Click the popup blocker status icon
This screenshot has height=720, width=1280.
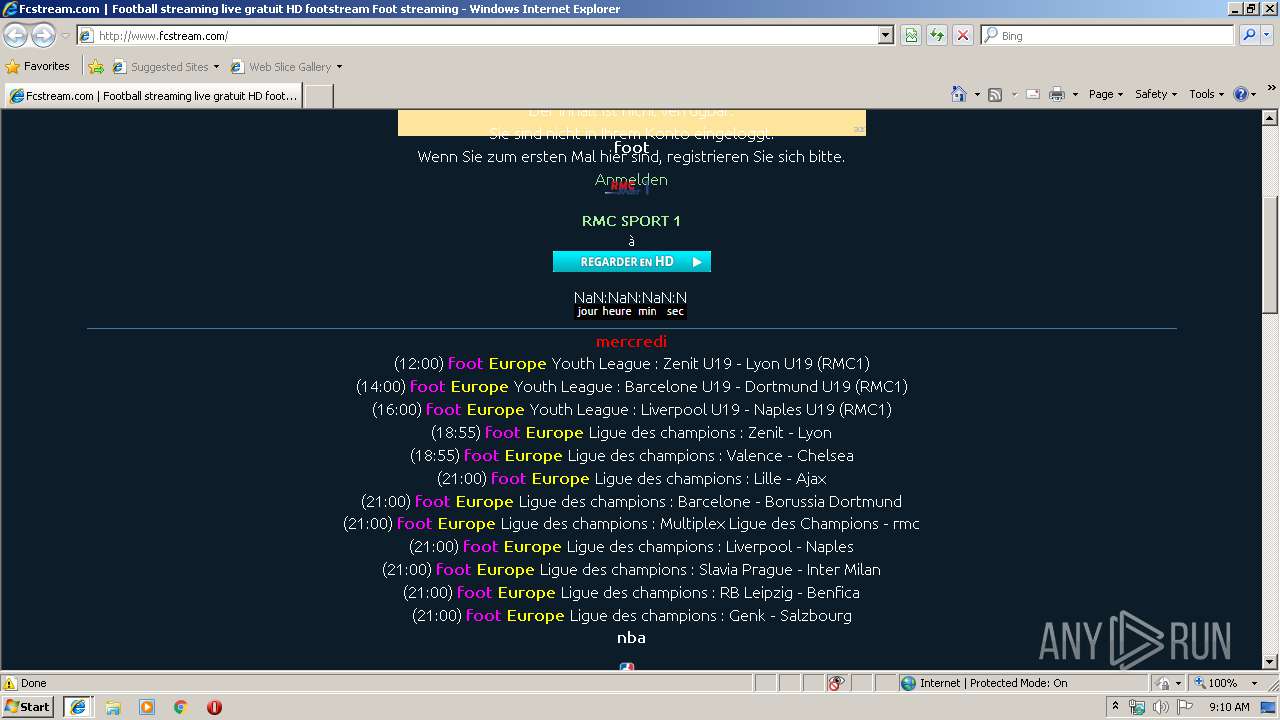pyautogui.click(x=837, y=683)
